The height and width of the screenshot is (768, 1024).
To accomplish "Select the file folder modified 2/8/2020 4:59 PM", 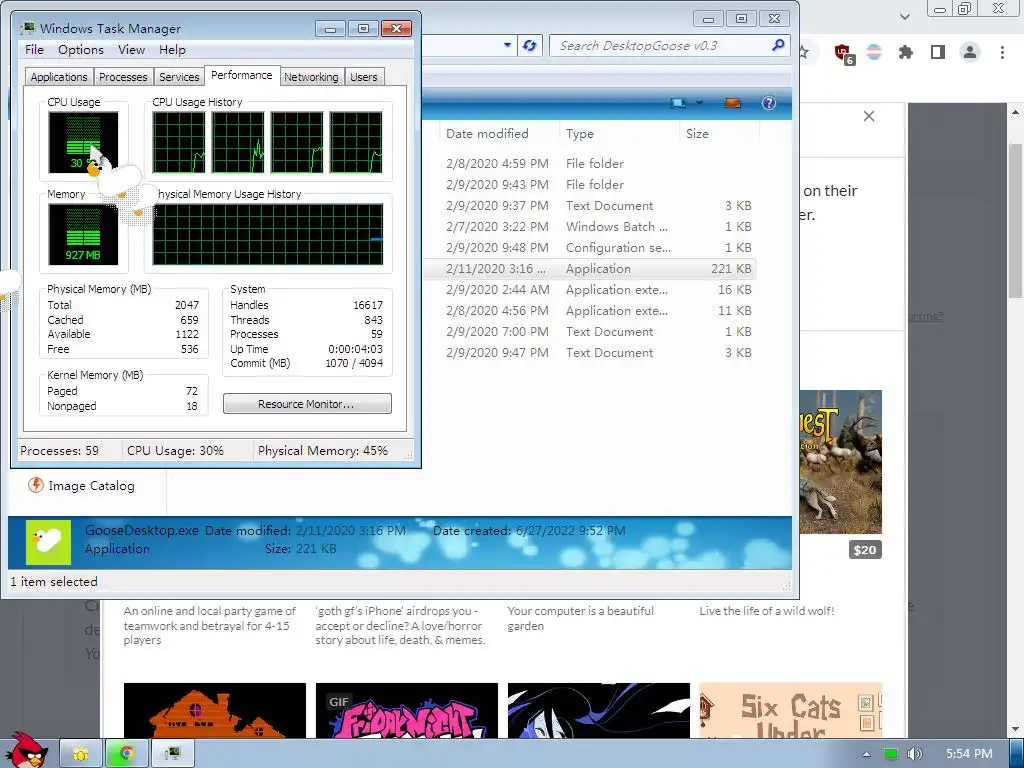I will click(x=589, y=163).
